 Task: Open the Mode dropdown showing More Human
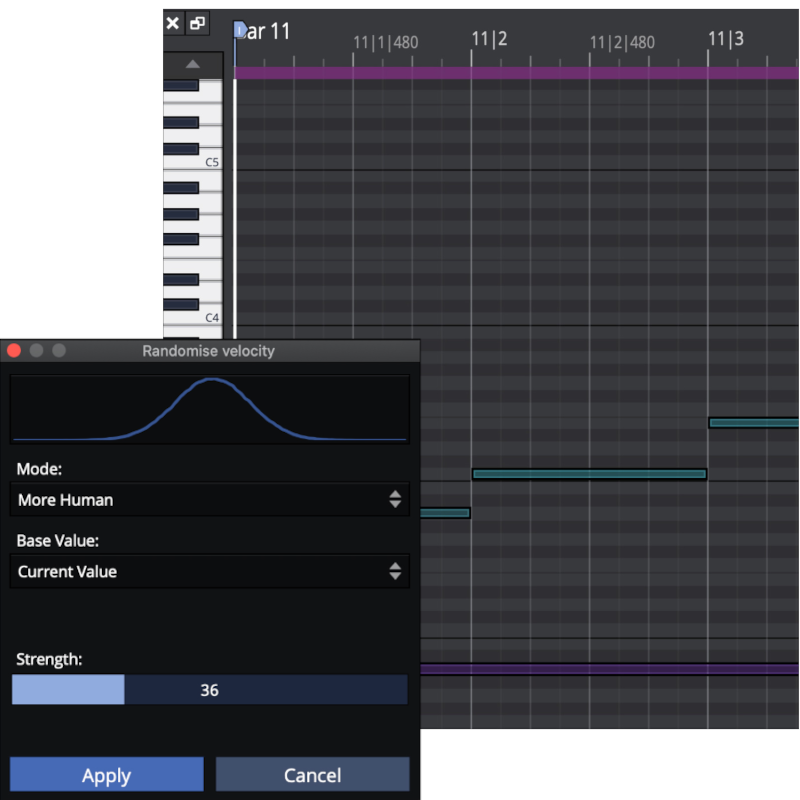pyautogui.click(x=209, y=500)
